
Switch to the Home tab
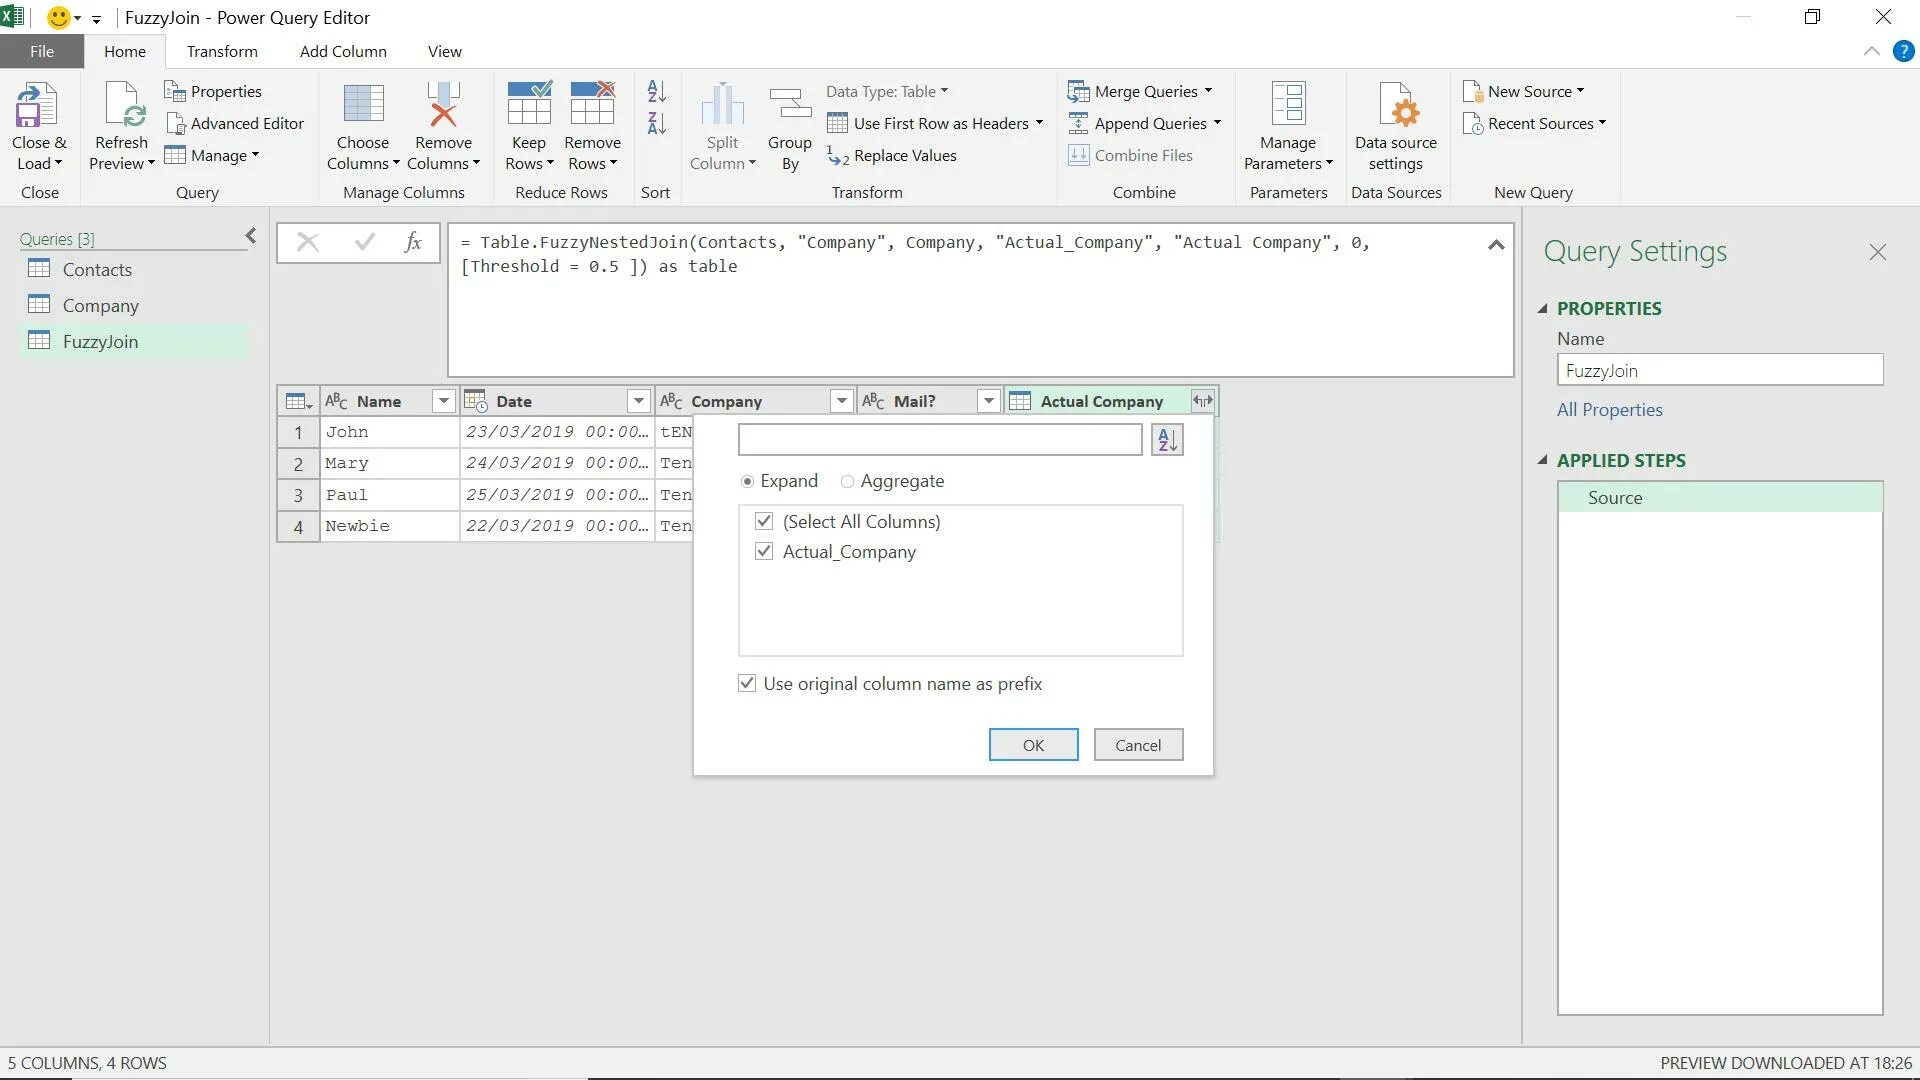[x=125, y=51]
